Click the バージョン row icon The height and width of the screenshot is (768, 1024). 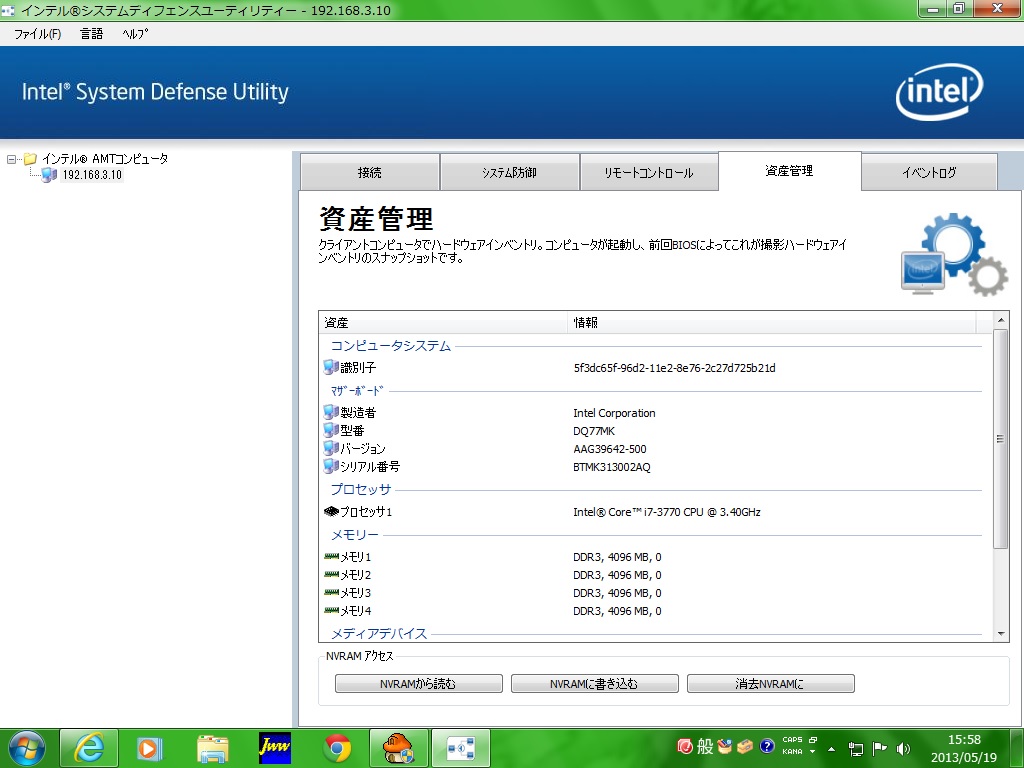click(x=331, y=448)
